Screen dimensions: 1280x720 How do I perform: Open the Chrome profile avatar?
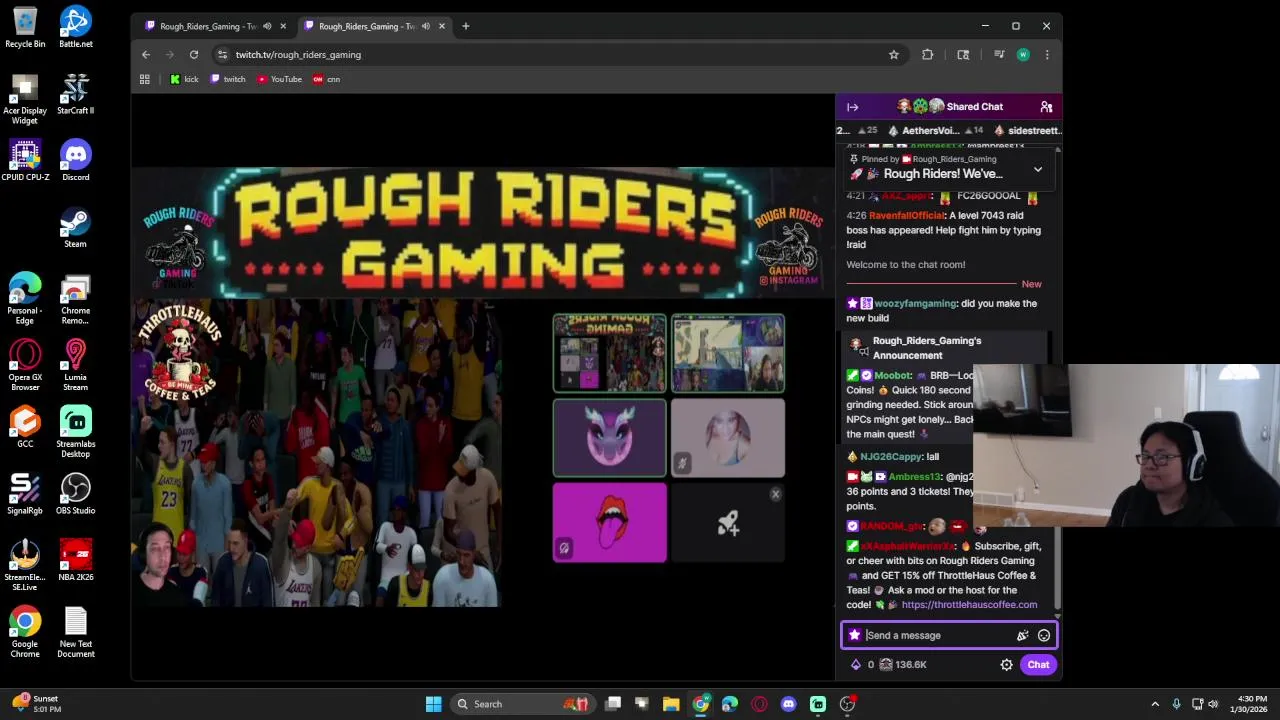[x=1023, y=55]
